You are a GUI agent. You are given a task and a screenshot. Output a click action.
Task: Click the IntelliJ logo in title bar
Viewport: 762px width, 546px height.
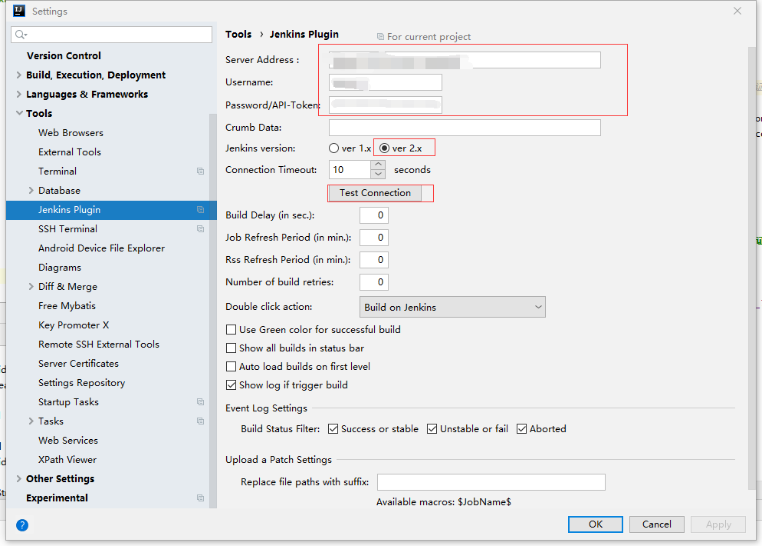click(x=19, y=11)
